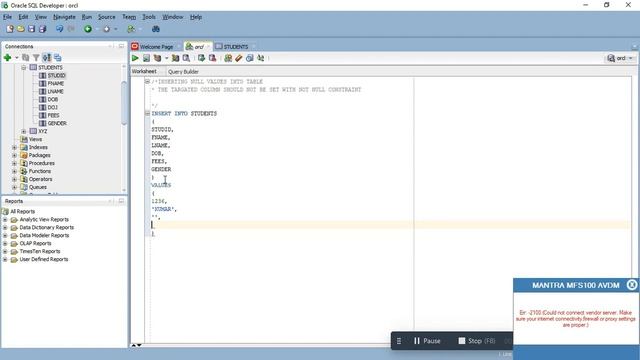640x360 pixels.
Task: Click the SQL History icon in worksheet toolbar
Action: click(x=250, y=58)
